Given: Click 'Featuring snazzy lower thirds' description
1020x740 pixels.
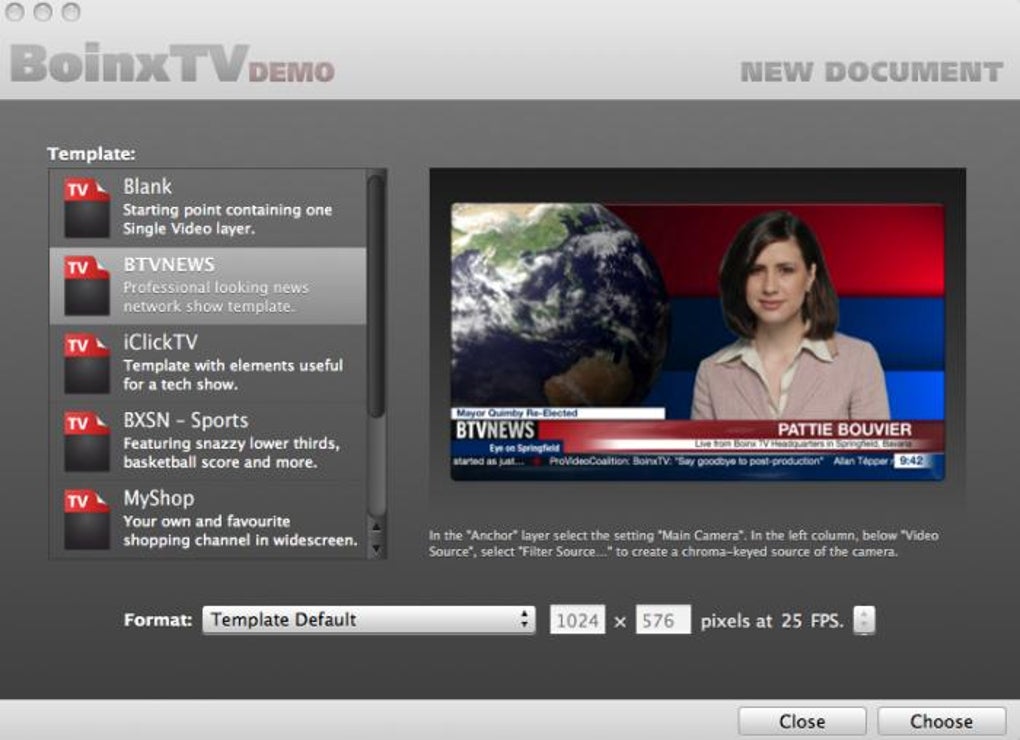Looking at the screenshot, I should [x=231, y=453].
